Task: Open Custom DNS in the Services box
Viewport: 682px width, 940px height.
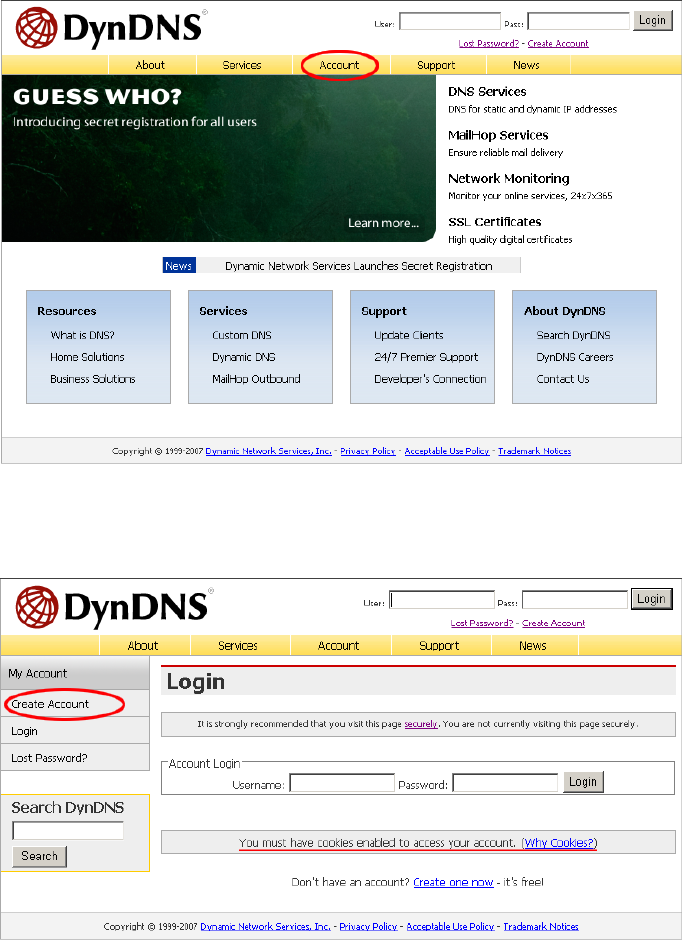Action: 242,335
